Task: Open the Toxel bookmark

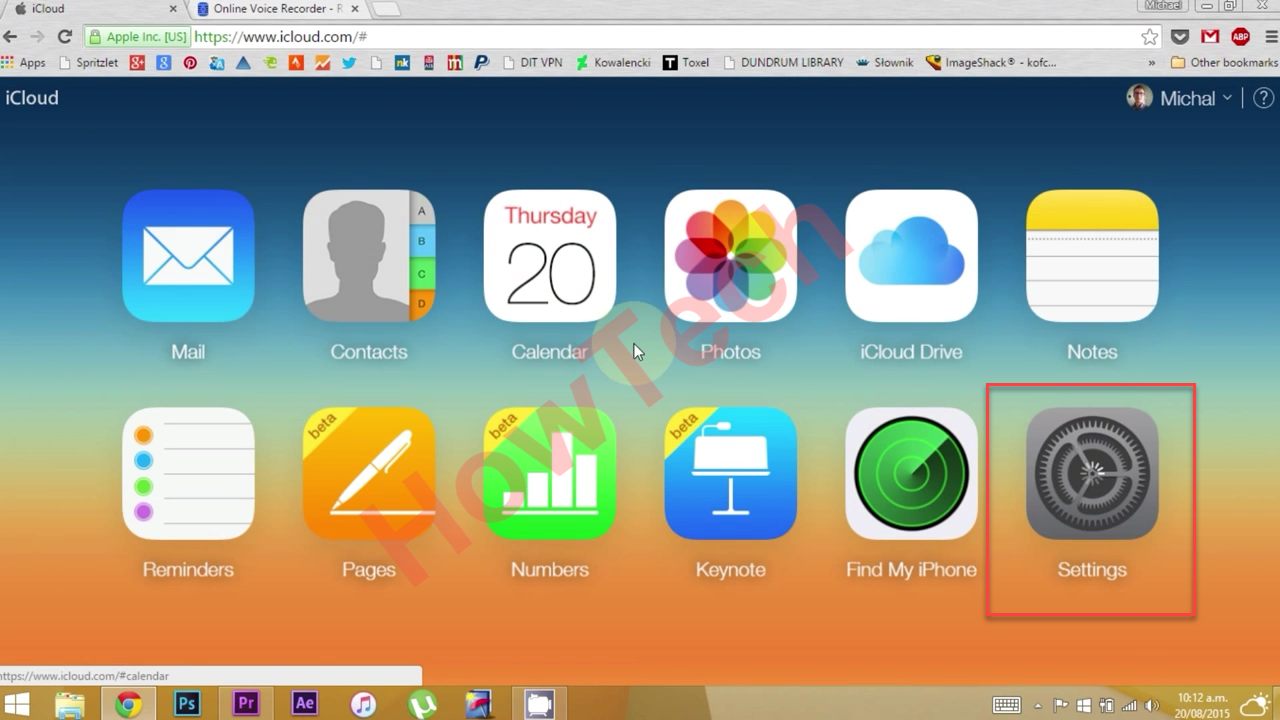Action: pos(686,62)
